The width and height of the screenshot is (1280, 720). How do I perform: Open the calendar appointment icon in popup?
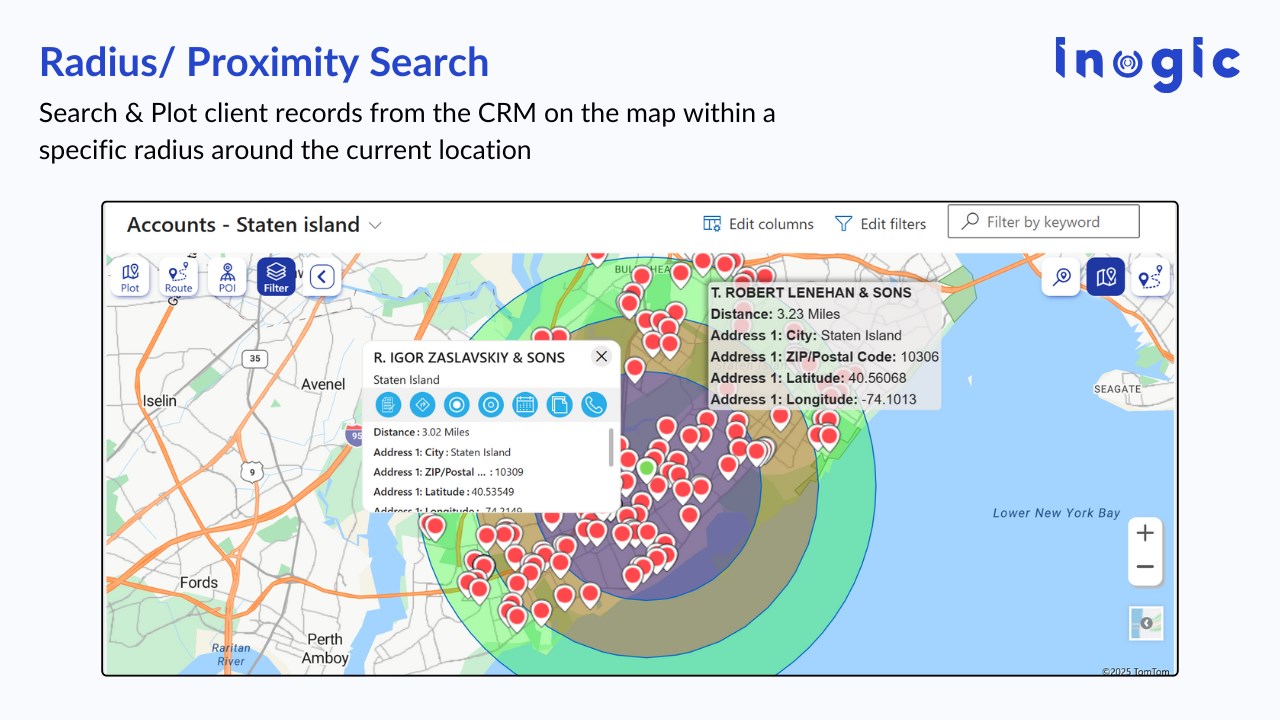525,404
